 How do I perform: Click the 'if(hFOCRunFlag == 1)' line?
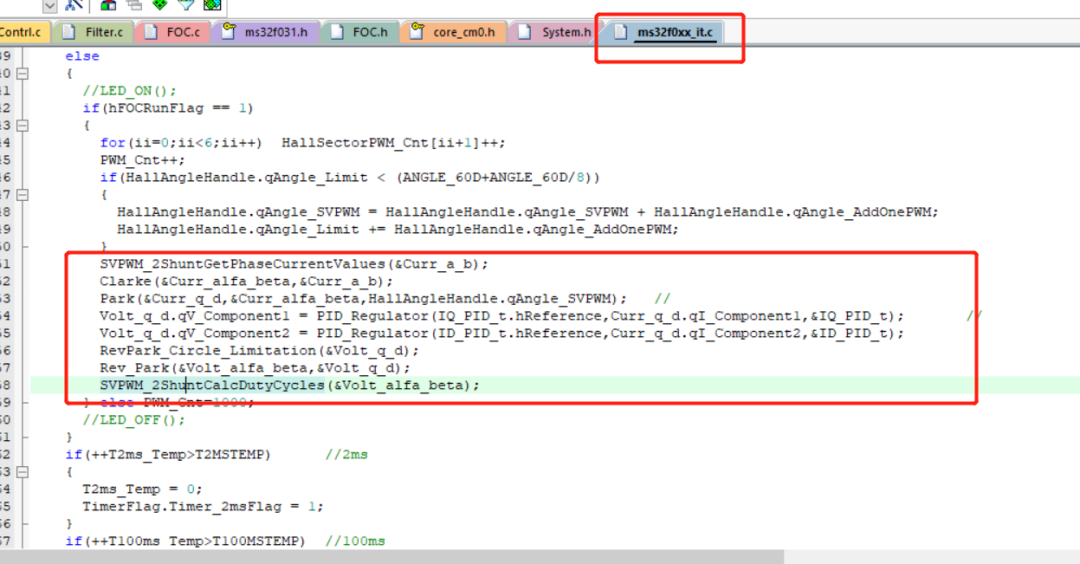(x=168, y=108)
